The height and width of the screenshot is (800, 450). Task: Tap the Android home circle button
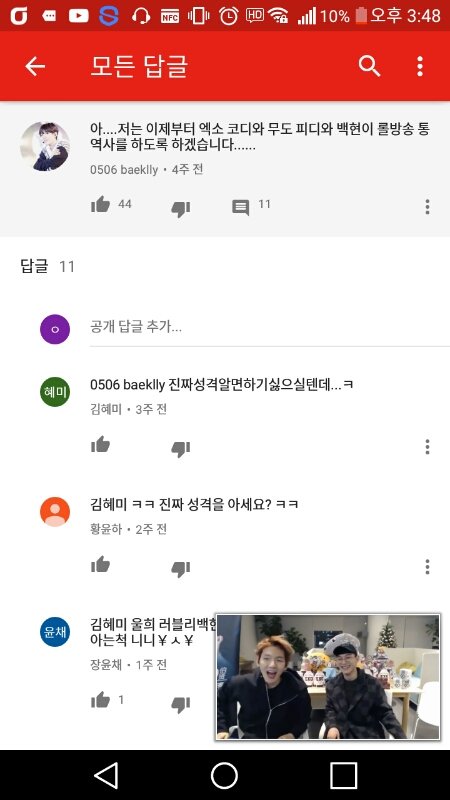click(224, 776)
